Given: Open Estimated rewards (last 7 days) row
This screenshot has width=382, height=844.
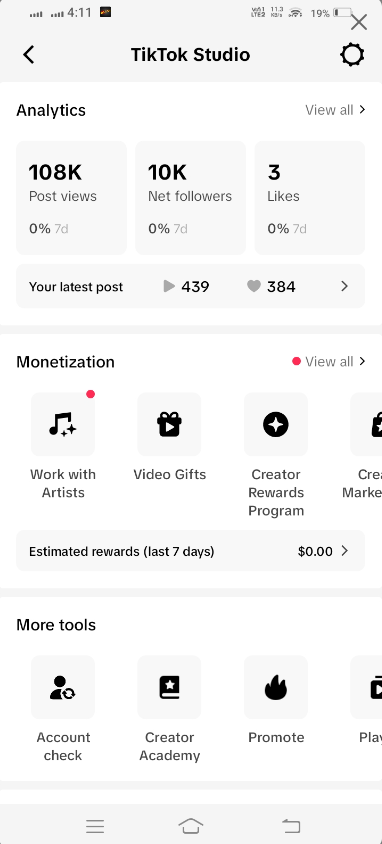Looking at the screenshot, I should click(x=190, y=551).
